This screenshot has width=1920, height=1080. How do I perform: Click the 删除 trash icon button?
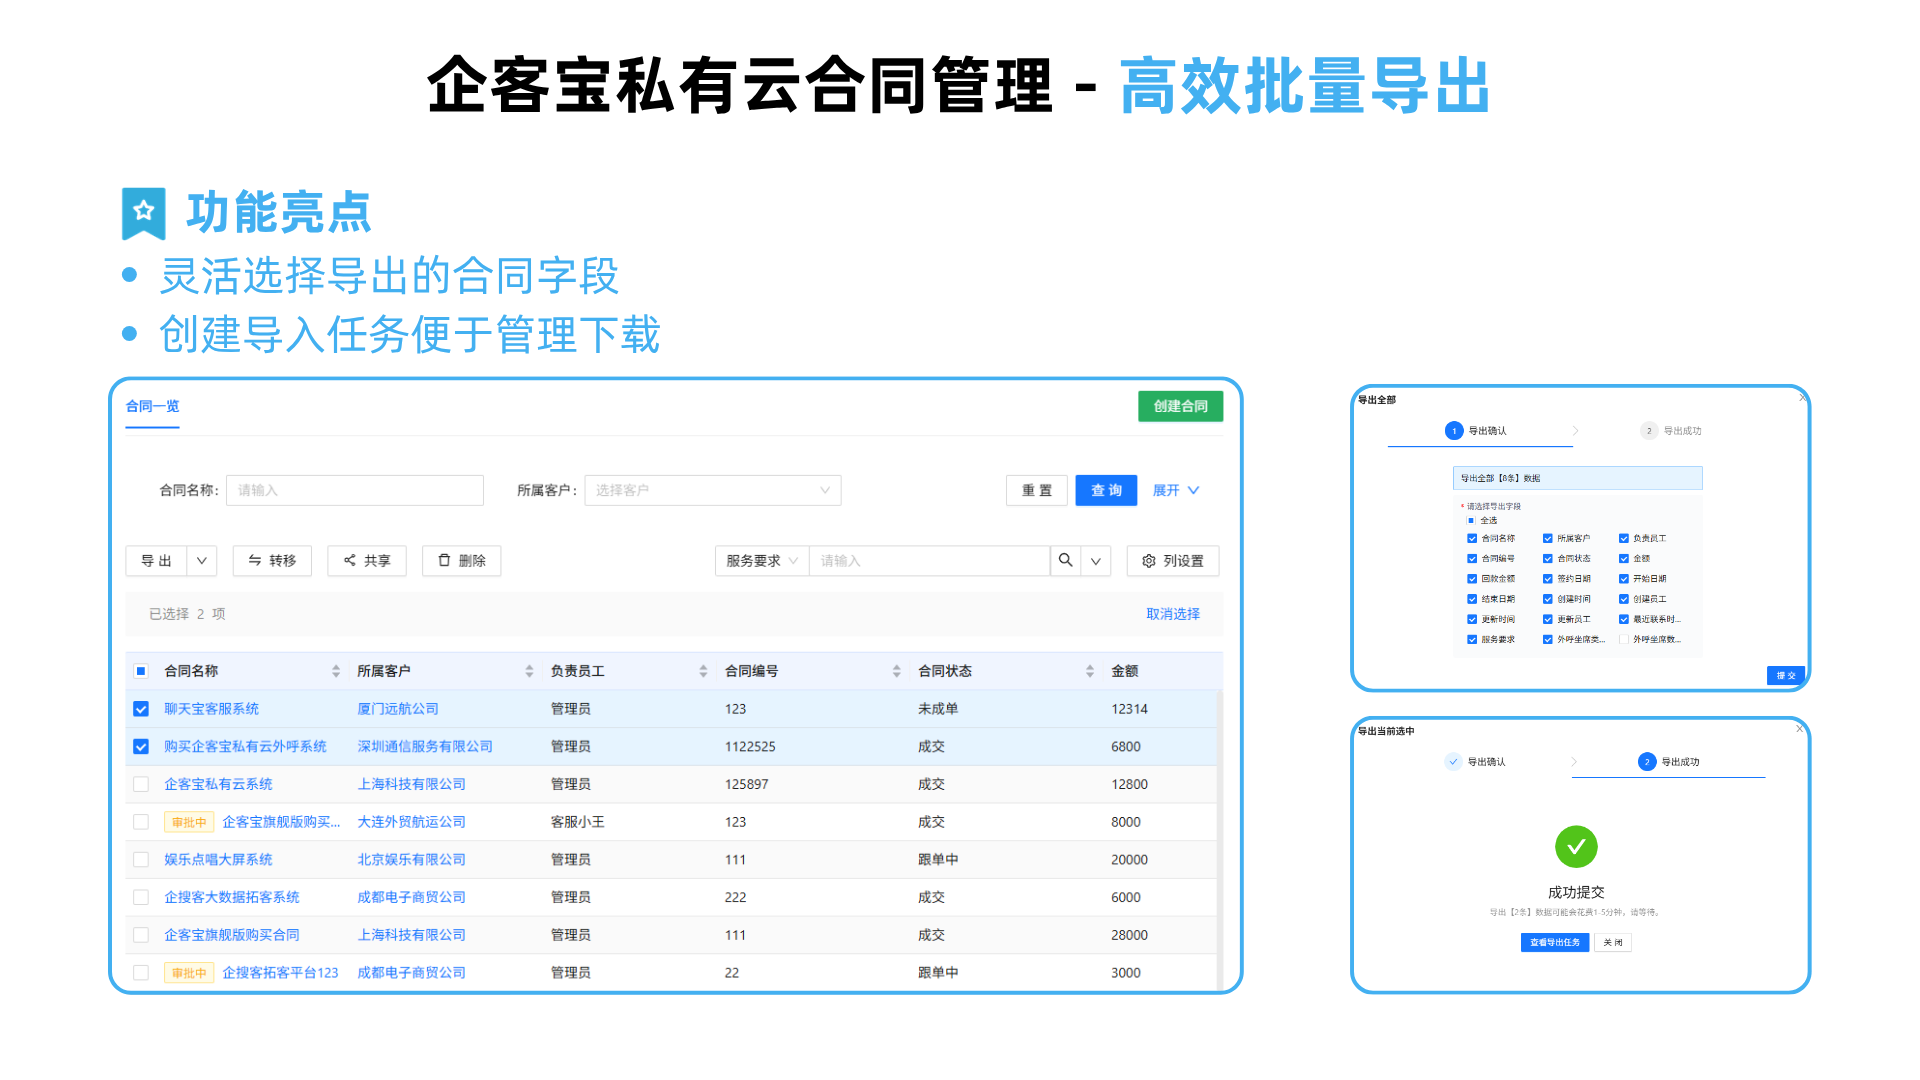pos(461,561)
